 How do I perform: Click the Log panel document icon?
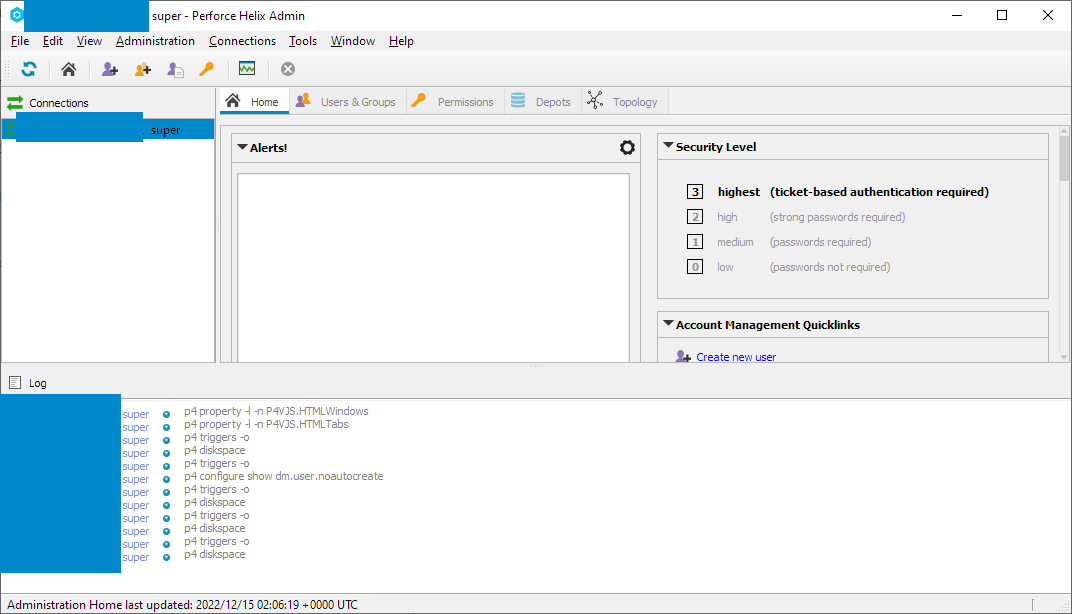tap(15, 383)
